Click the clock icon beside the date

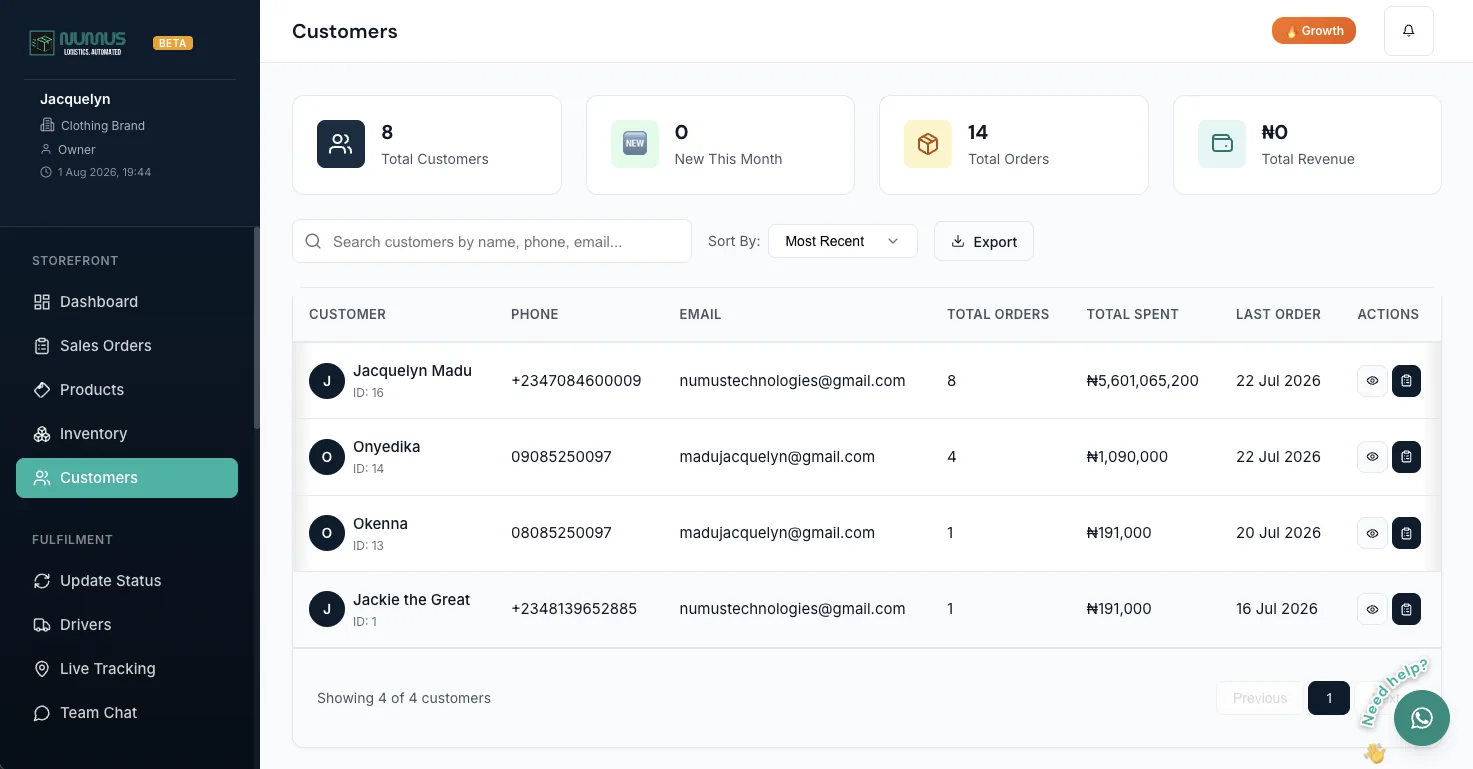tap(46, 172)
